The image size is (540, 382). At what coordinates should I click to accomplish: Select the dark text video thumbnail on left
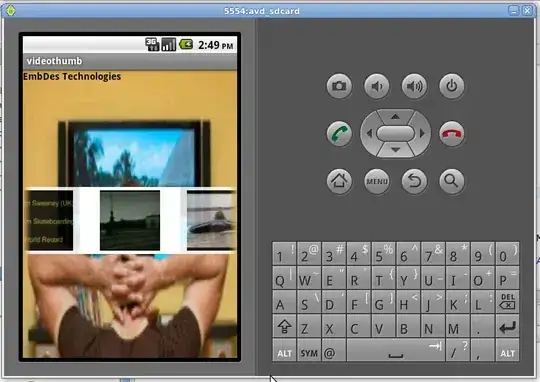[x=48, y=220]
